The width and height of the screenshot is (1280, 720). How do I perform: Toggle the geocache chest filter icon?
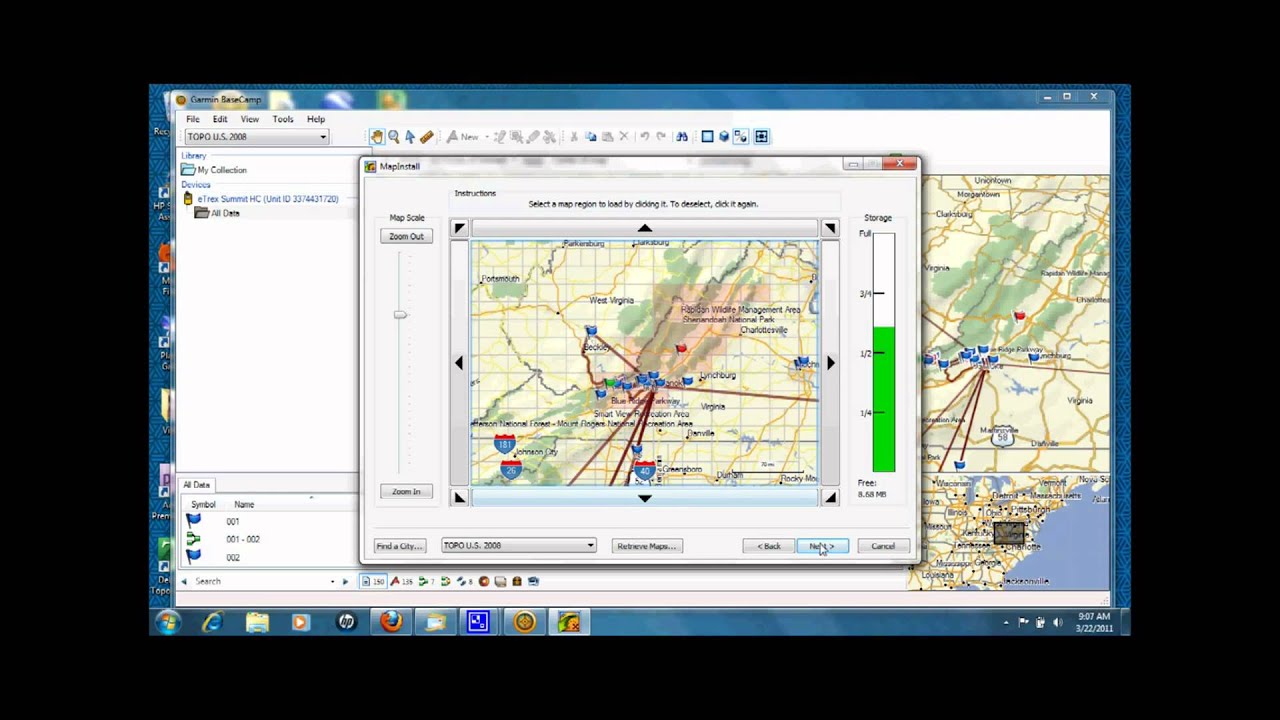[x=517, y=581]
